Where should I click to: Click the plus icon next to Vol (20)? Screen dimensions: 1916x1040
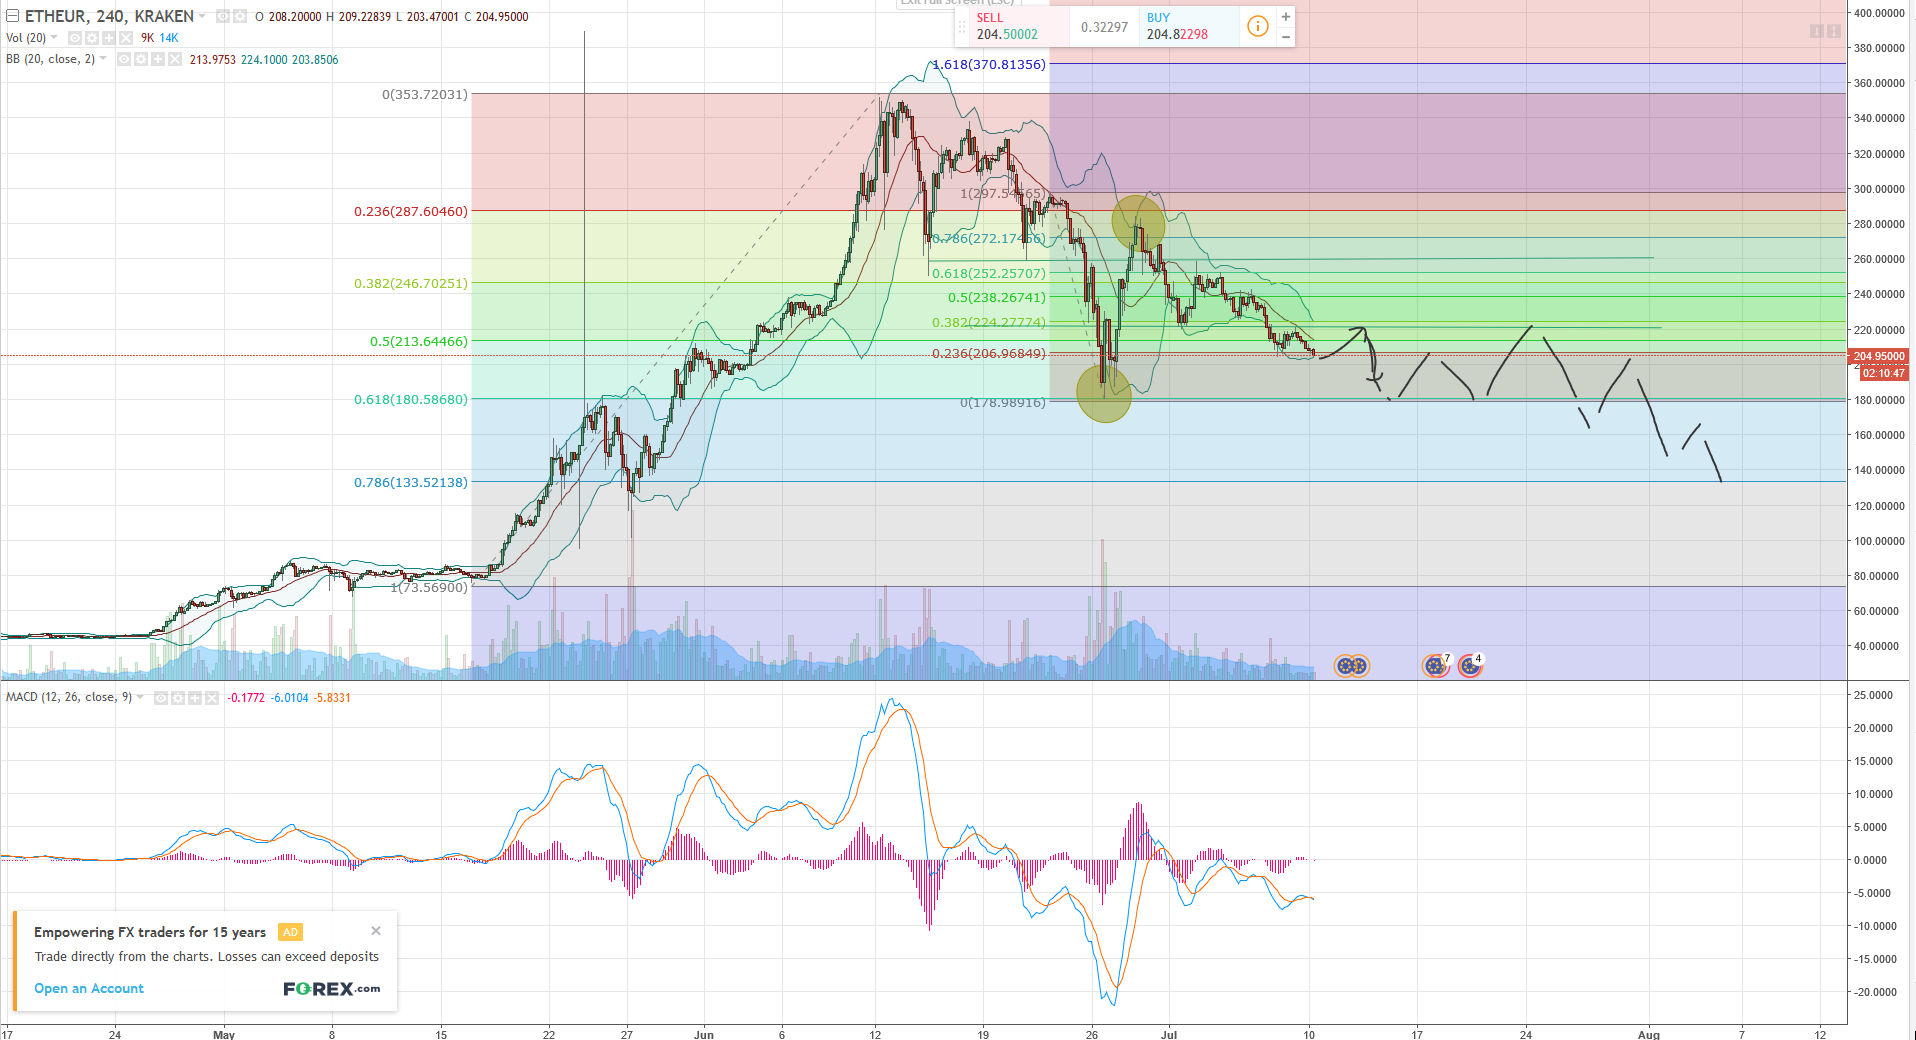pyautogui.click(x=109, y=38)
